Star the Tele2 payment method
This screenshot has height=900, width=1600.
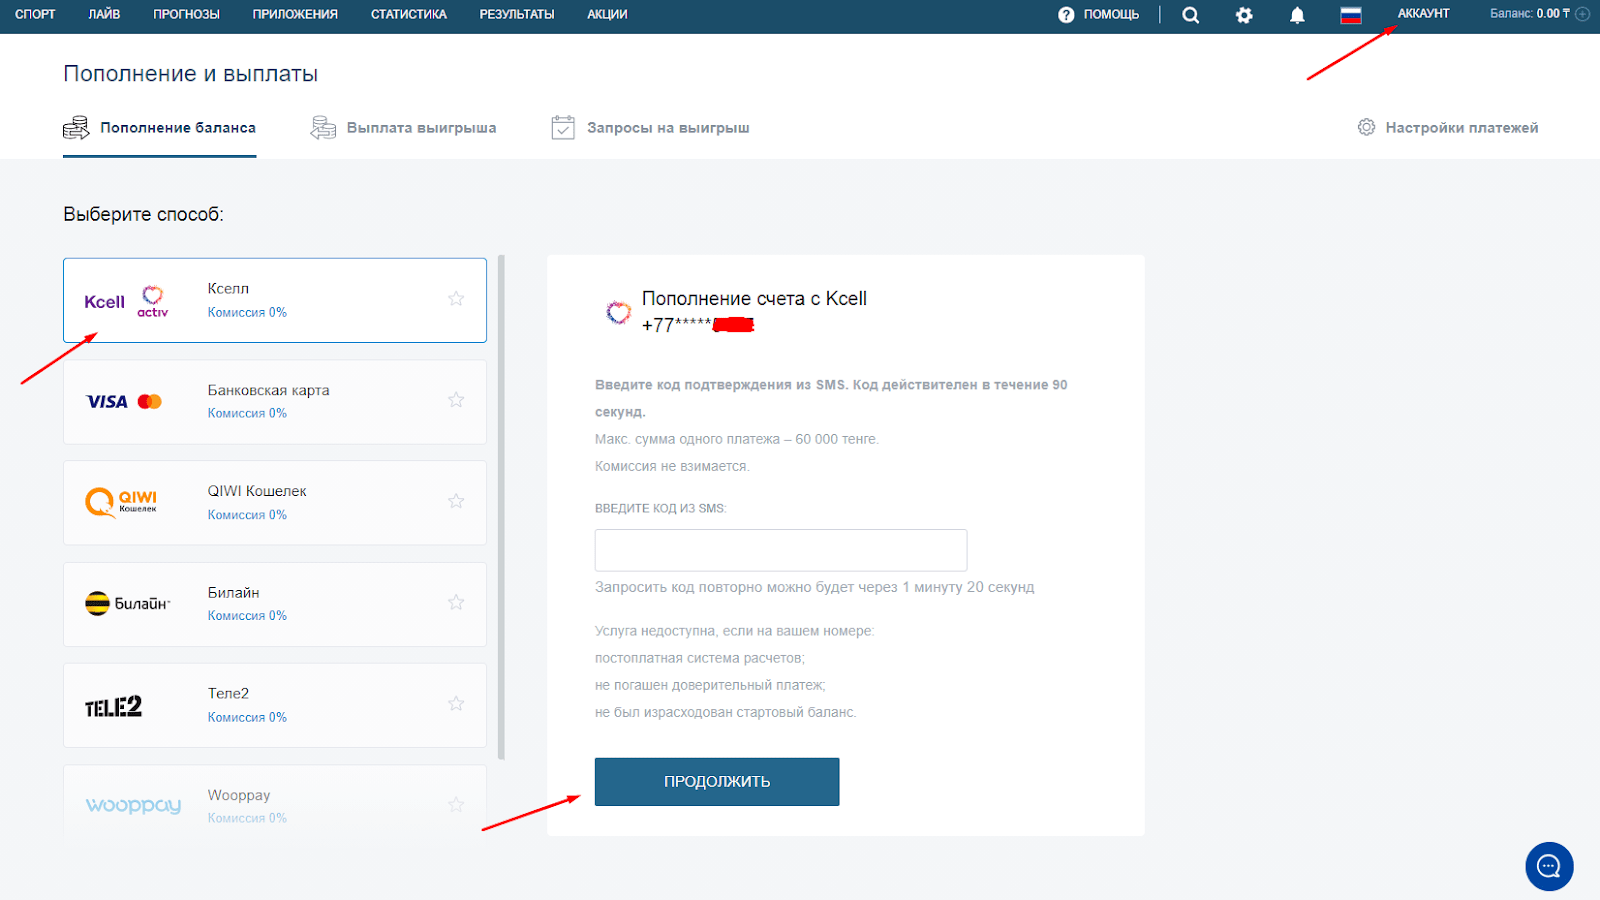coord(456,704)
